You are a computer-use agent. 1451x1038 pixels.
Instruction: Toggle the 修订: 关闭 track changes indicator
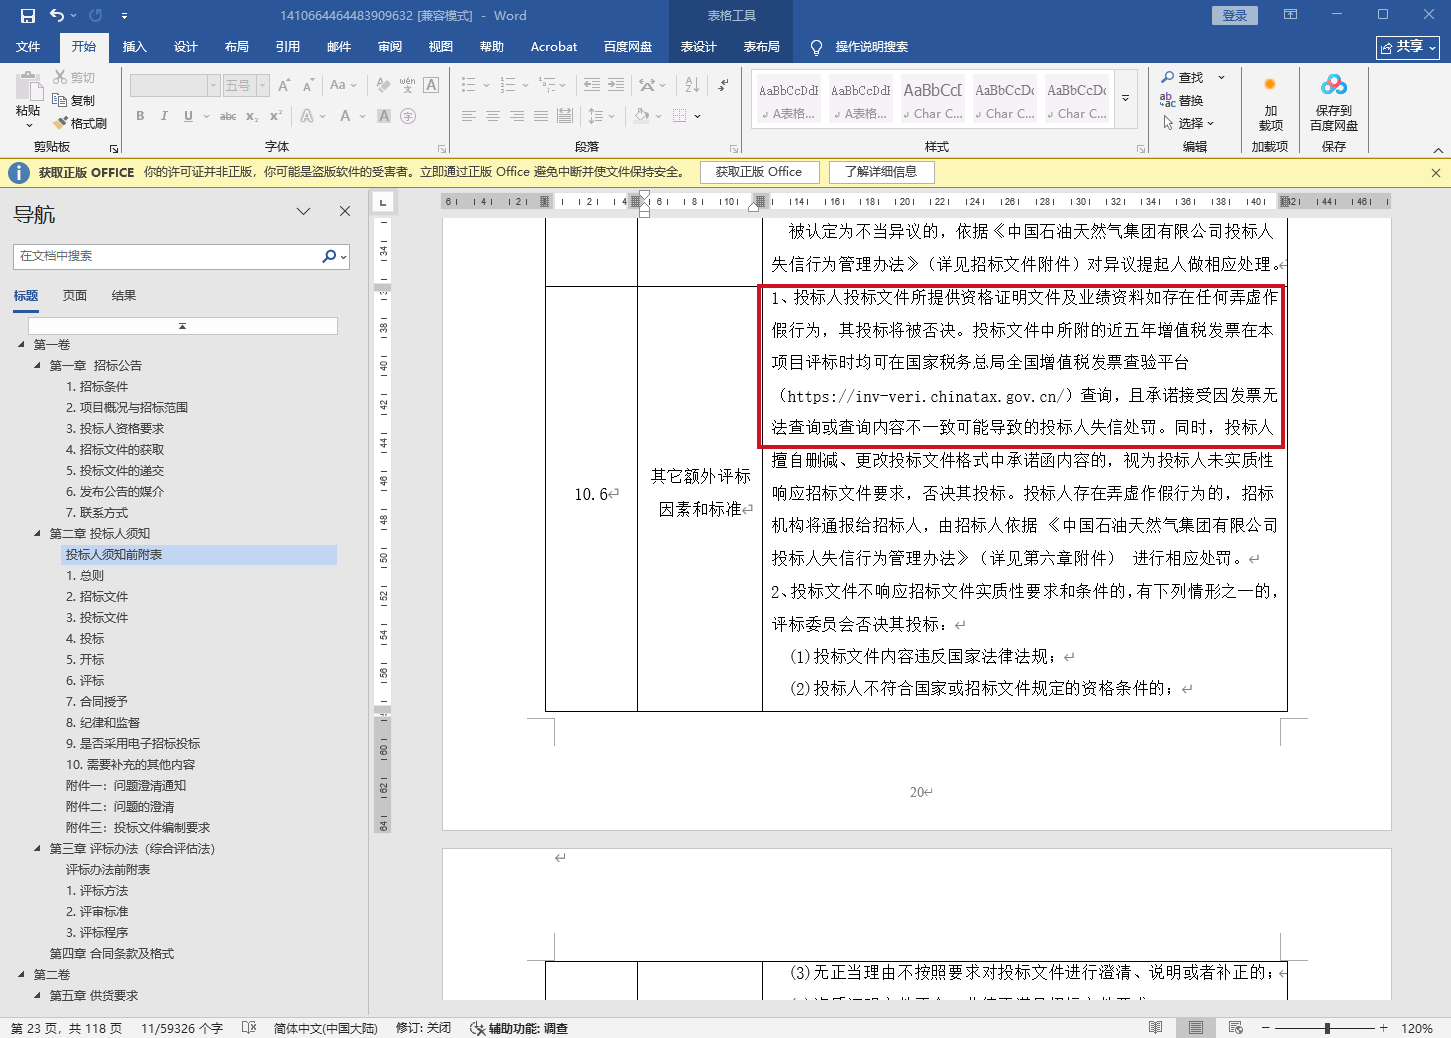pos(423,1028)
